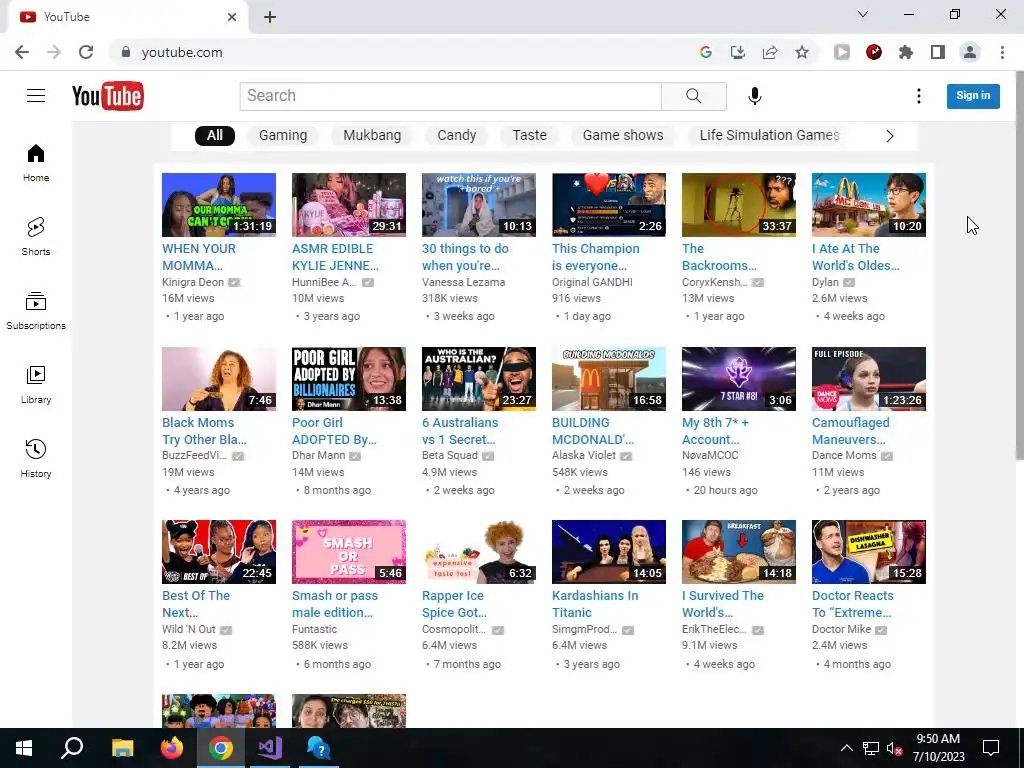Select the Candy filter chip
The width and height of the screenshot is (1024, 768).
456,135
